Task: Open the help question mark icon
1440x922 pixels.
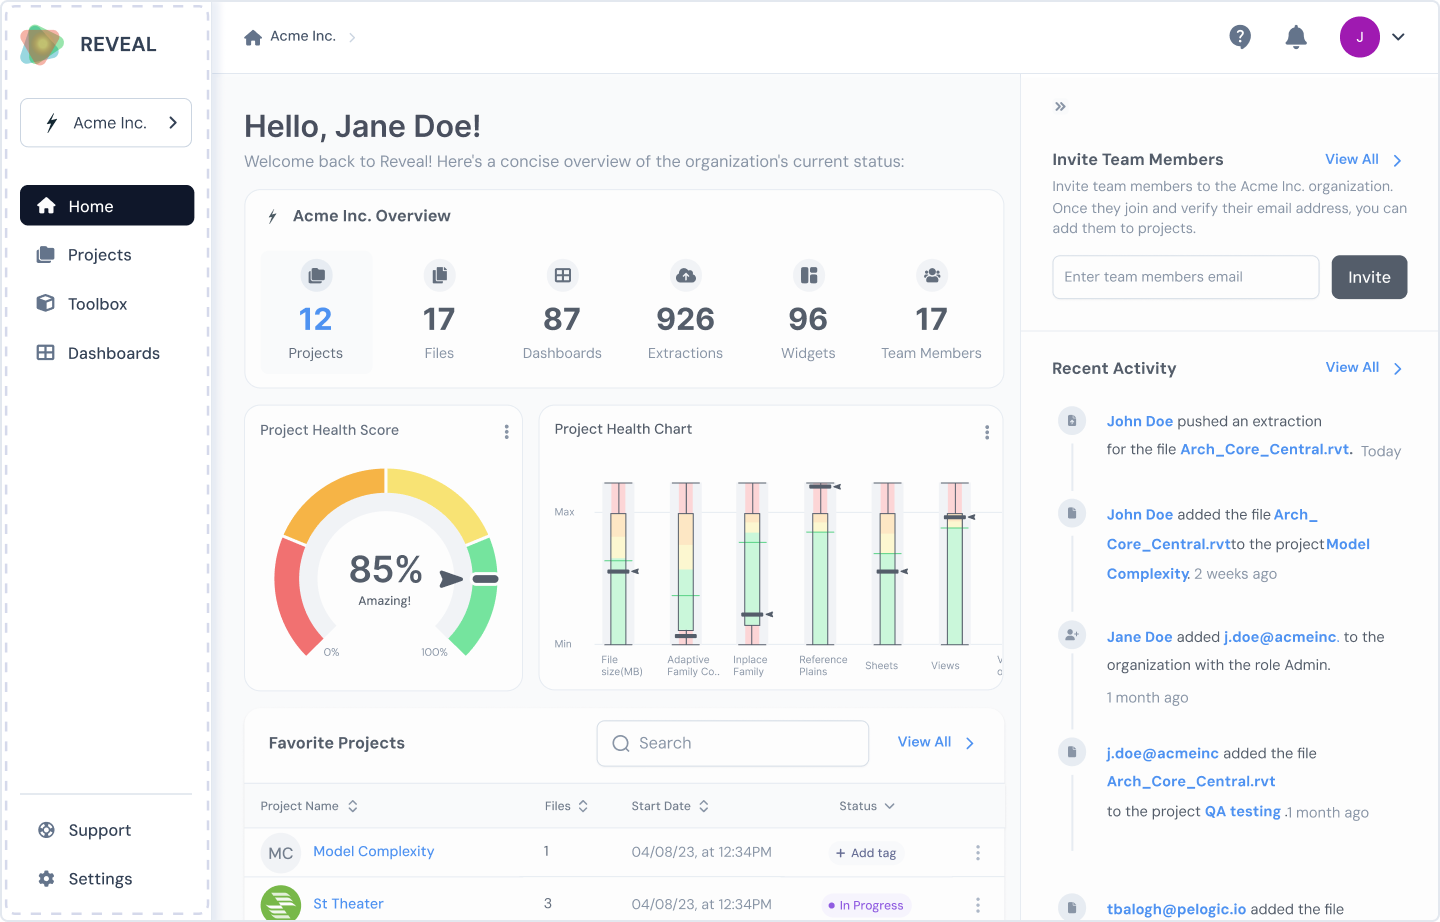Action: click(1240, 37)
